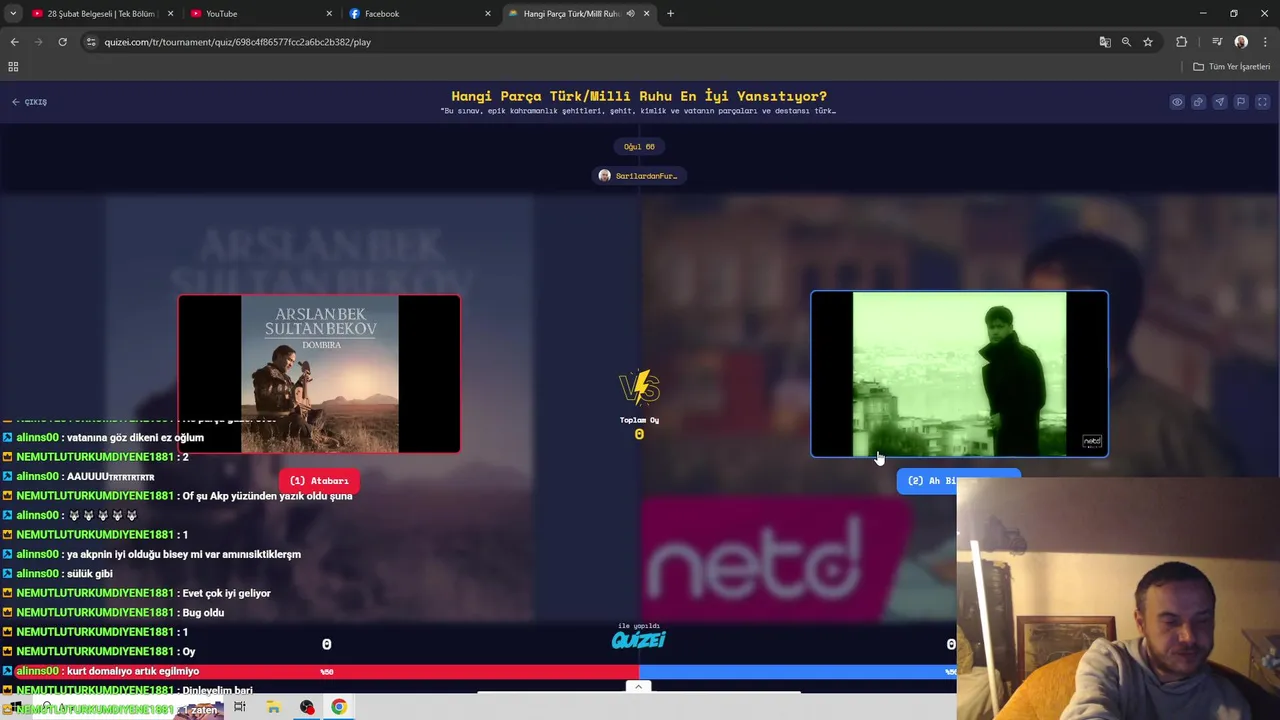Click chat message 'Bug oldu'
1280x720 pixels.
(x=203, y=612)
